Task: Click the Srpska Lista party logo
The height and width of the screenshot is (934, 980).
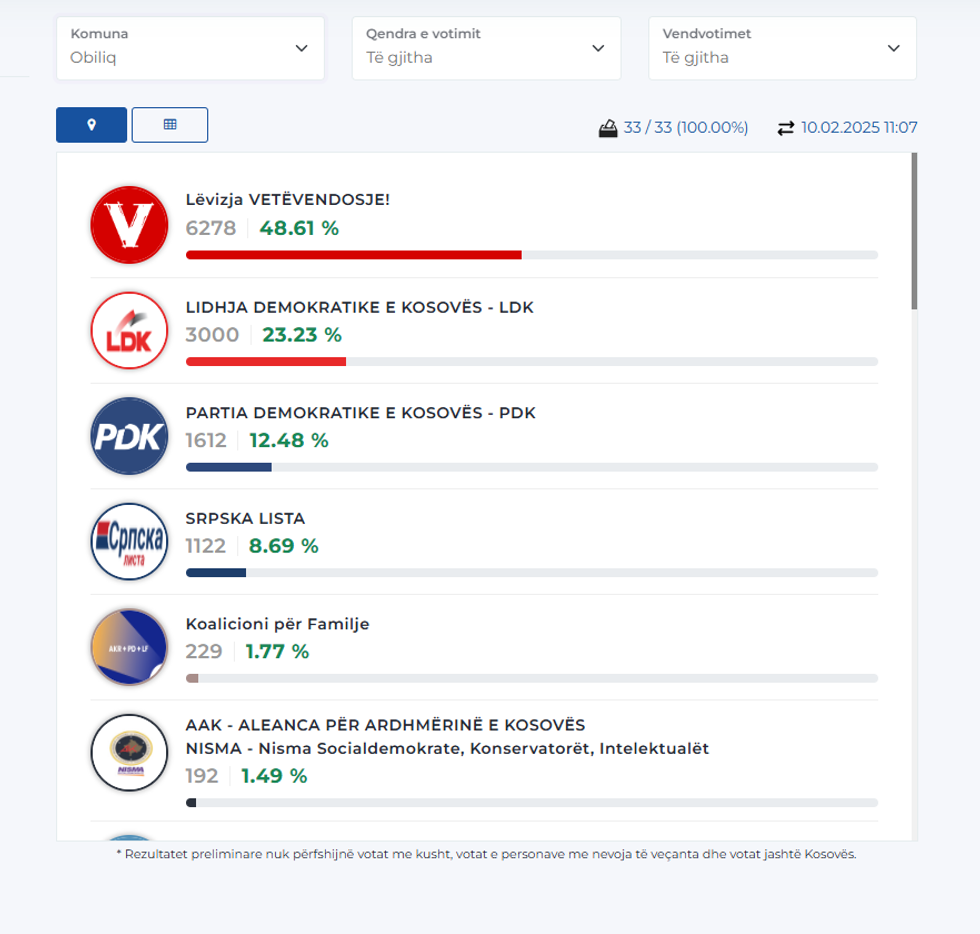Action: coord(129,542)
